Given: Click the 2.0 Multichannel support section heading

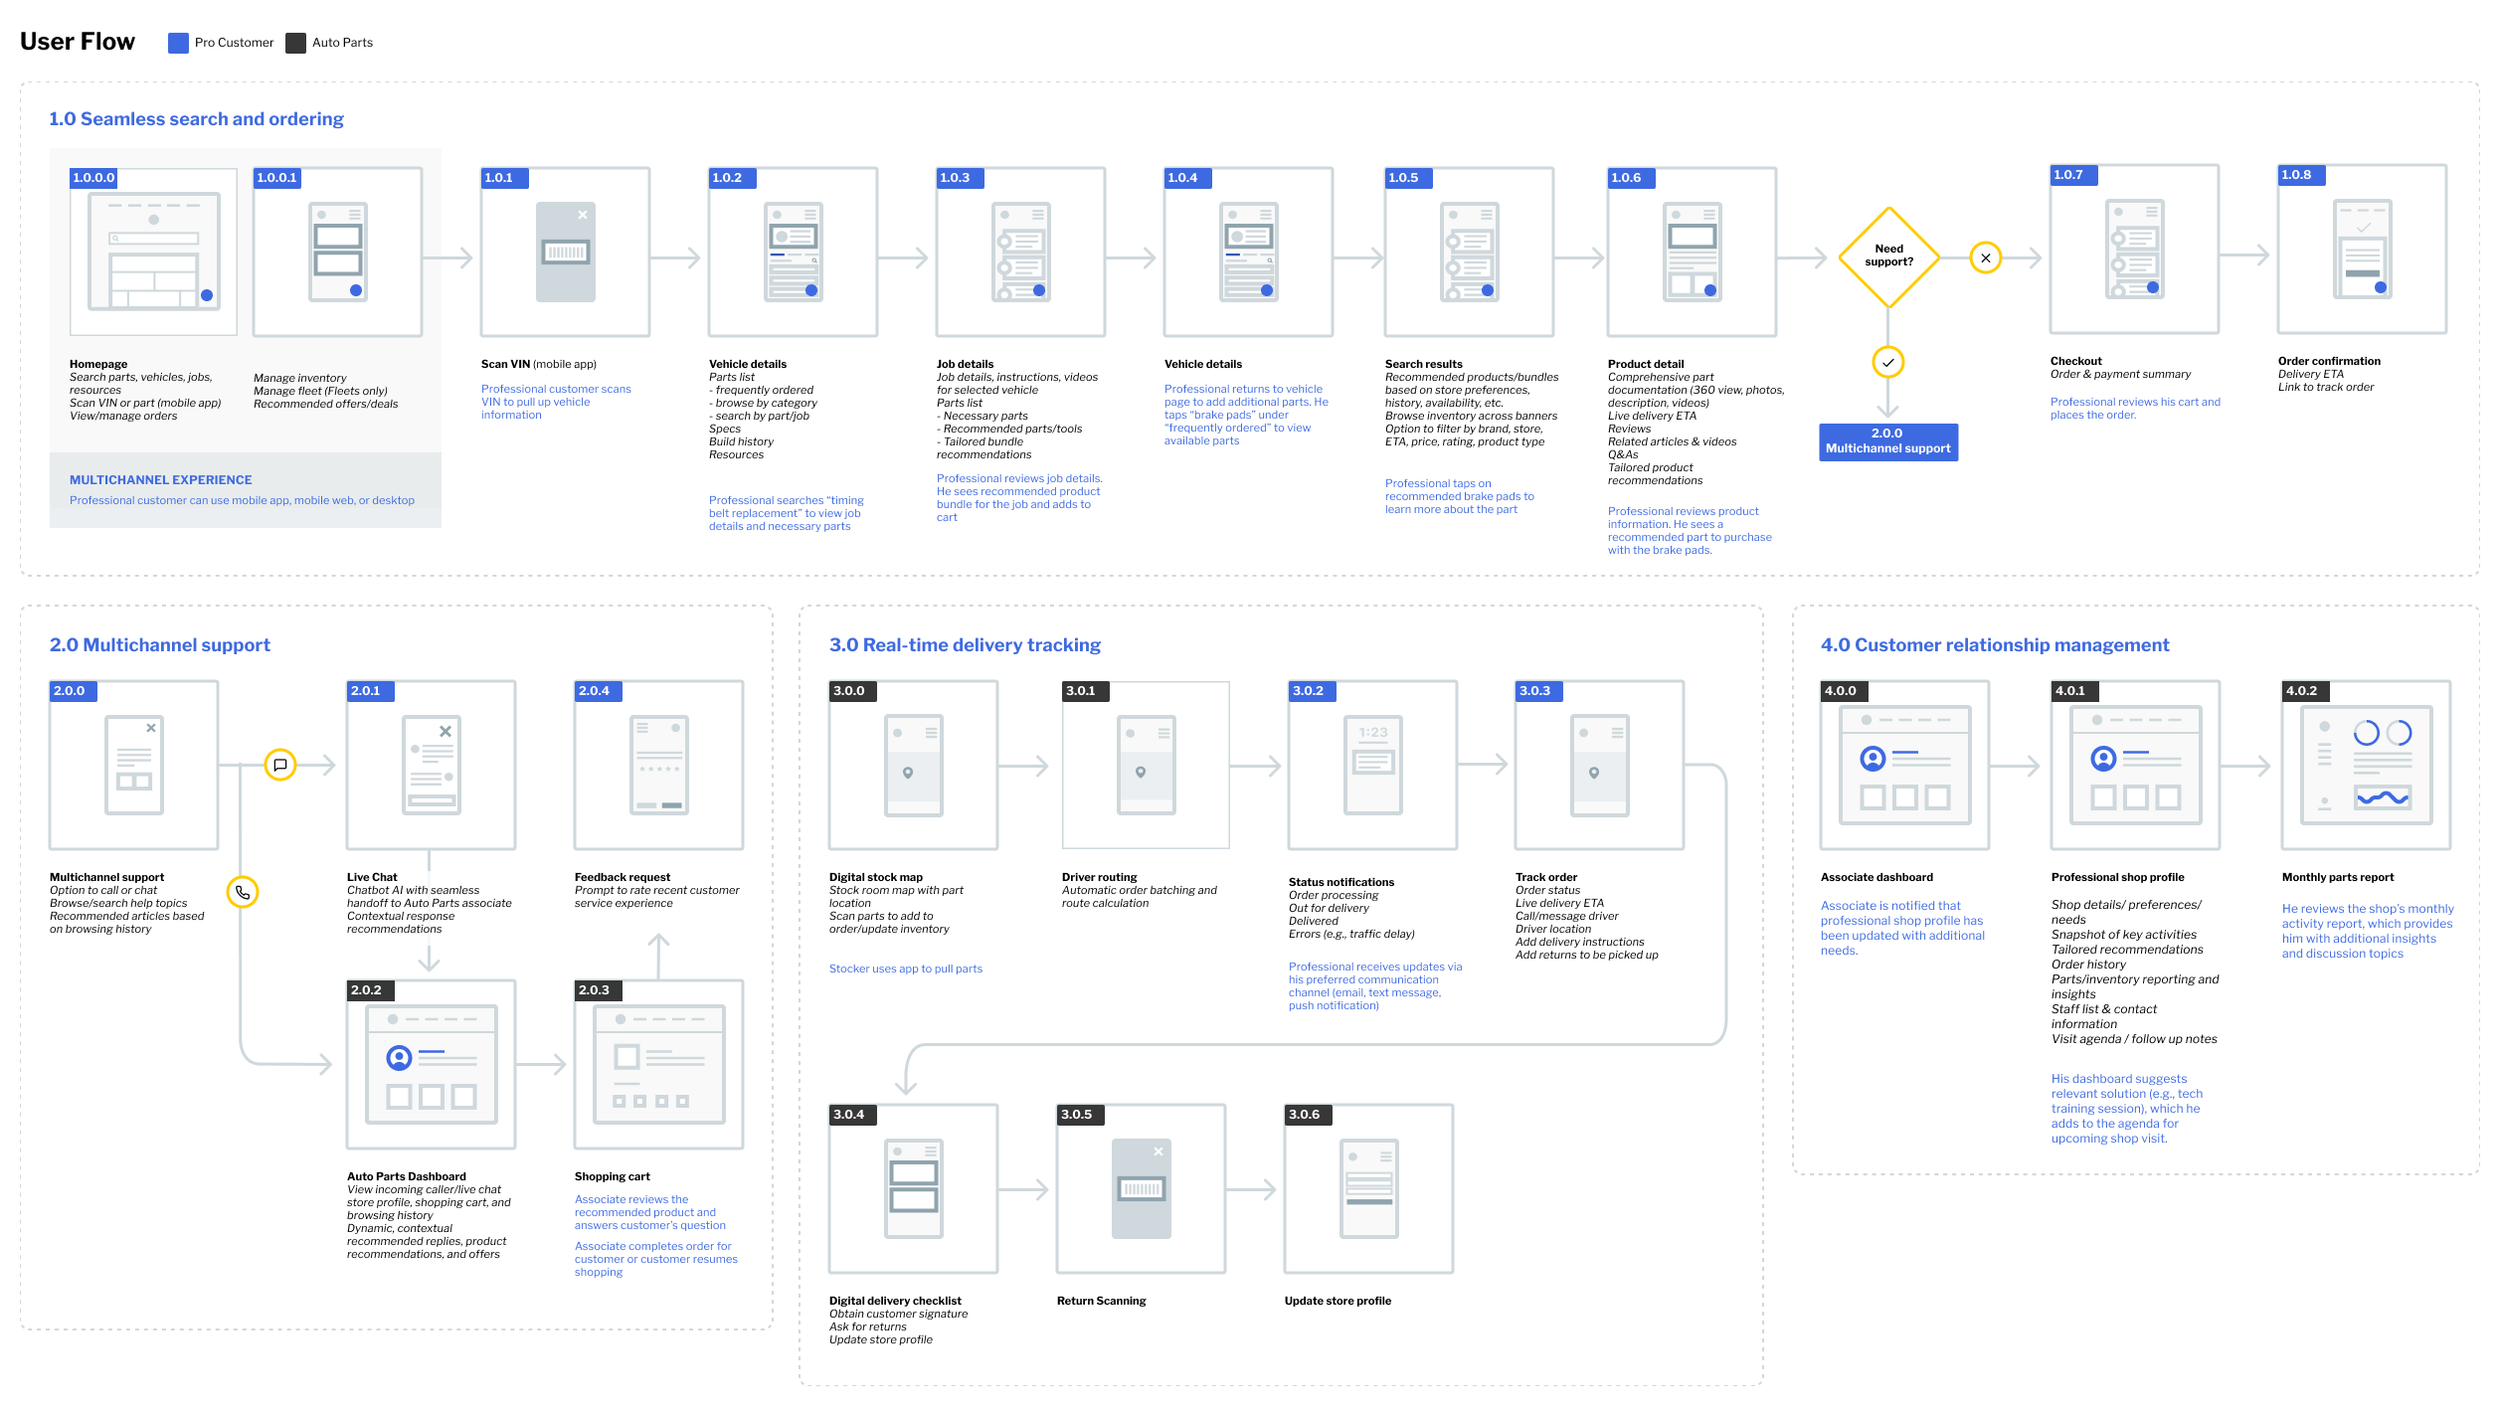Looking at the screenshot, I should tap(160, 645).
